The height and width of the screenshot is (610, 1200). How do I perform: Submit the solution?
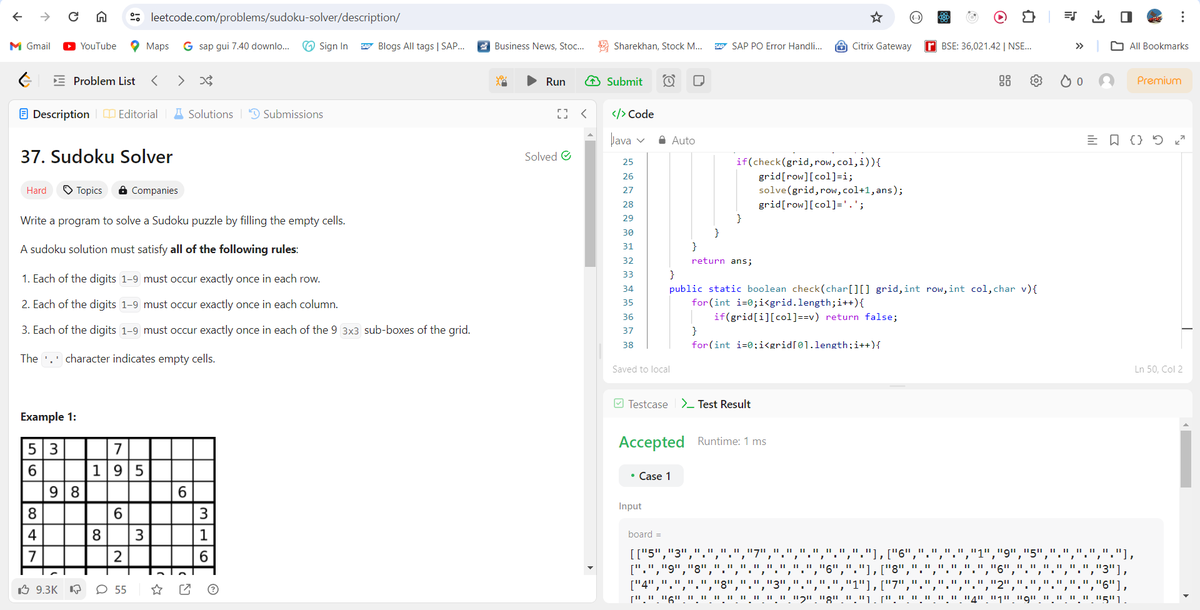click(x=616, y=81)
